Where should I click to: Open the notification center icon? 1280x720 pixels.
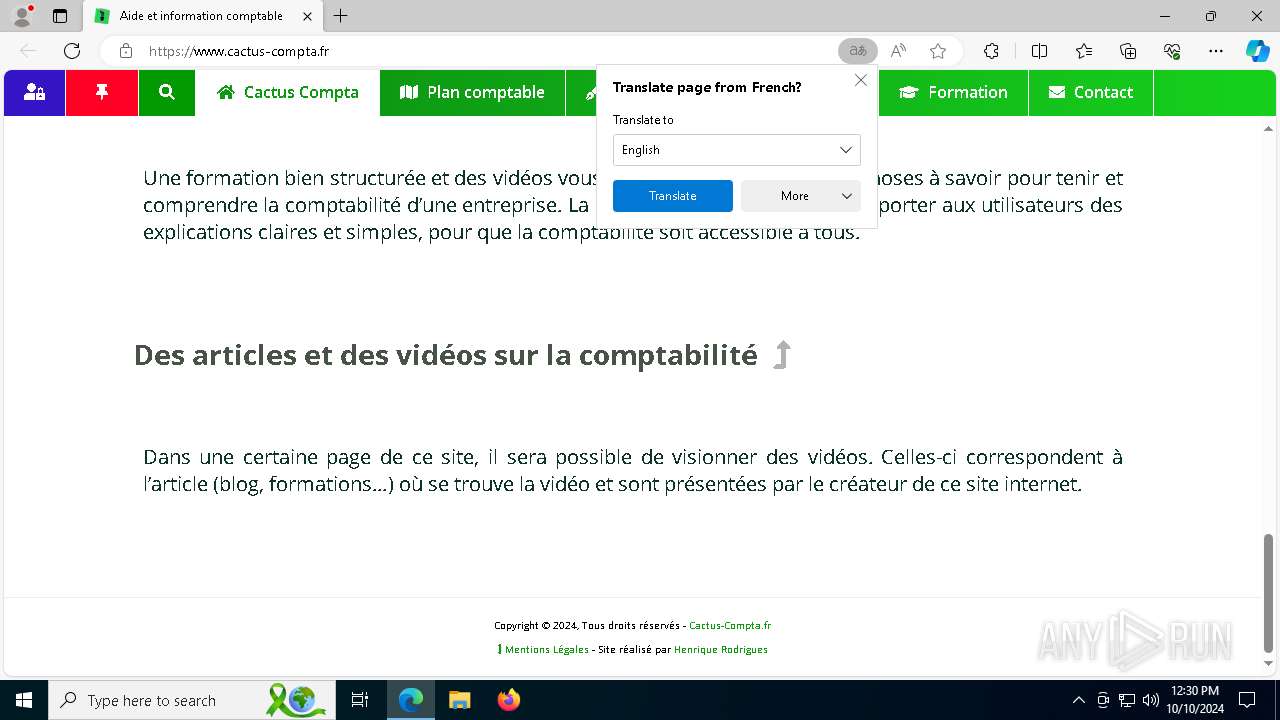pyautogui.click(x=1248, y=700)
